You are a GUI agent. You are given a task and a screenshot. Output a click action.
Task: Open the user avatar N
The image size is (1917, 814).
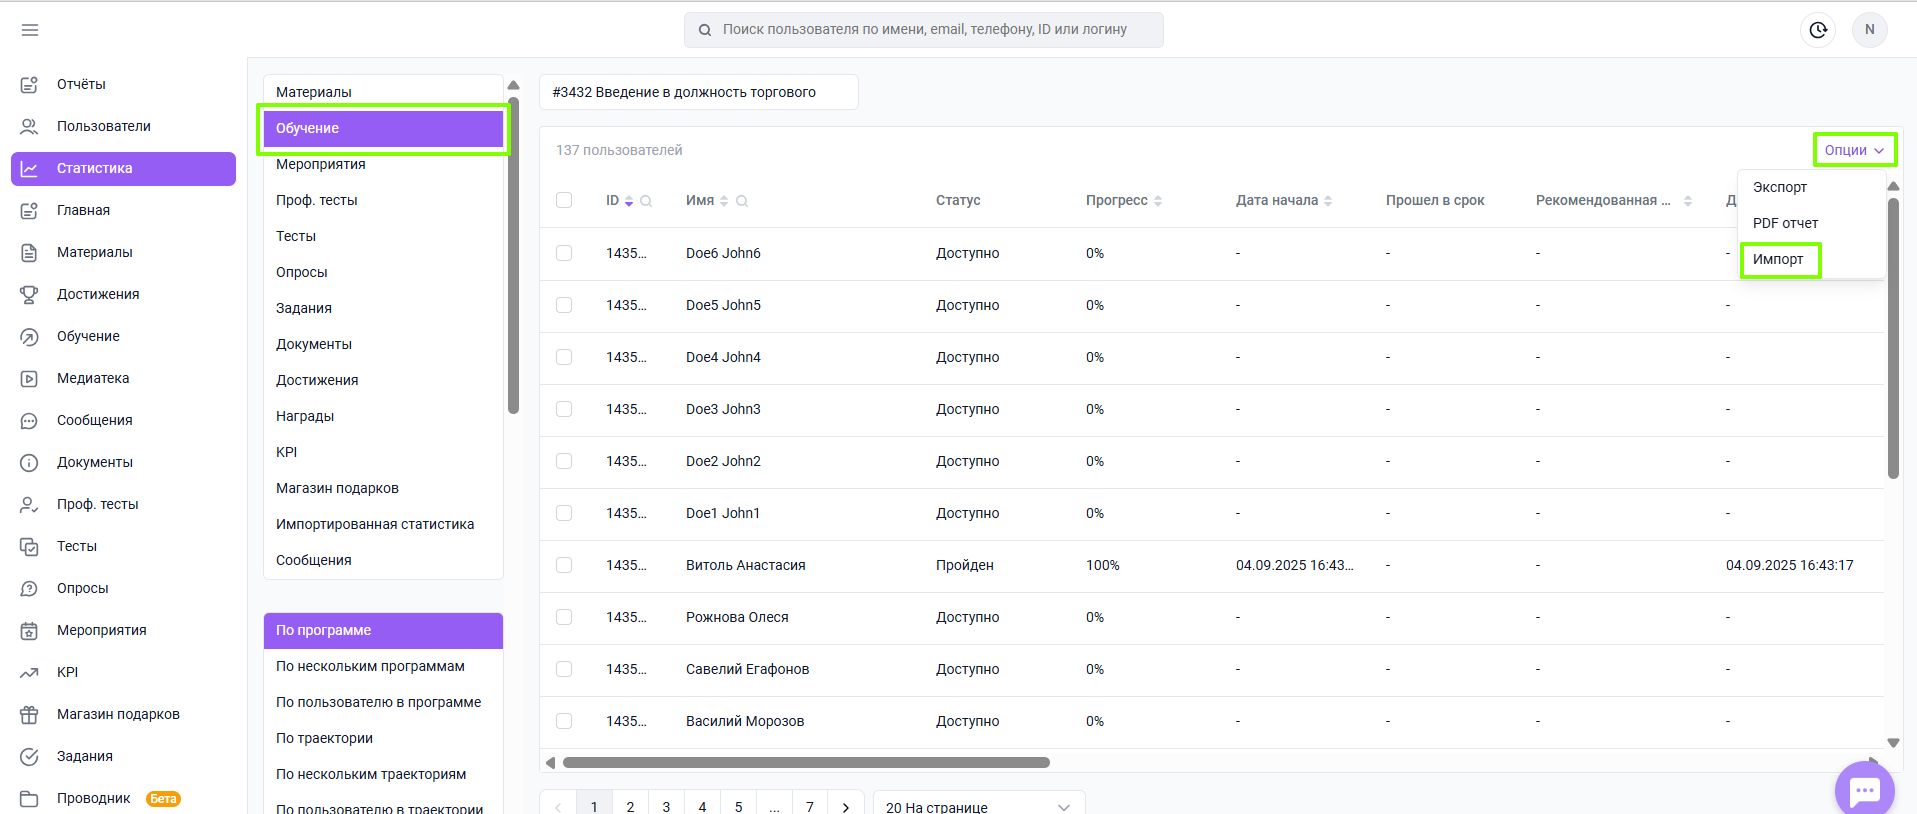click(x=1869, y=30)
